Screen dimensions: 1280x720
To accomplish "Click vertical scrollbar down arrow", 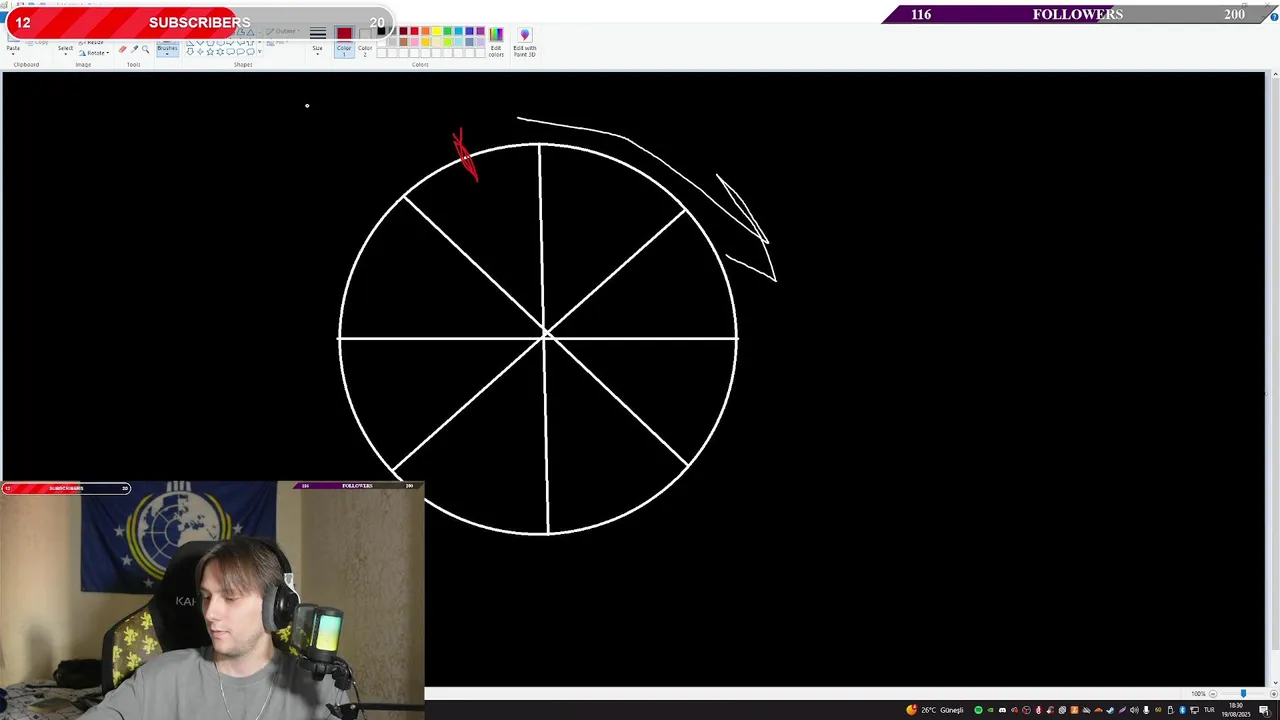I will tap(1276, 683).
